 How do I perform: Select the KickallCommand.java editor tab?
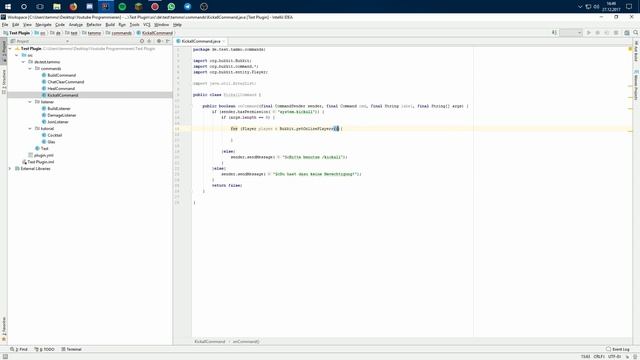200,41
